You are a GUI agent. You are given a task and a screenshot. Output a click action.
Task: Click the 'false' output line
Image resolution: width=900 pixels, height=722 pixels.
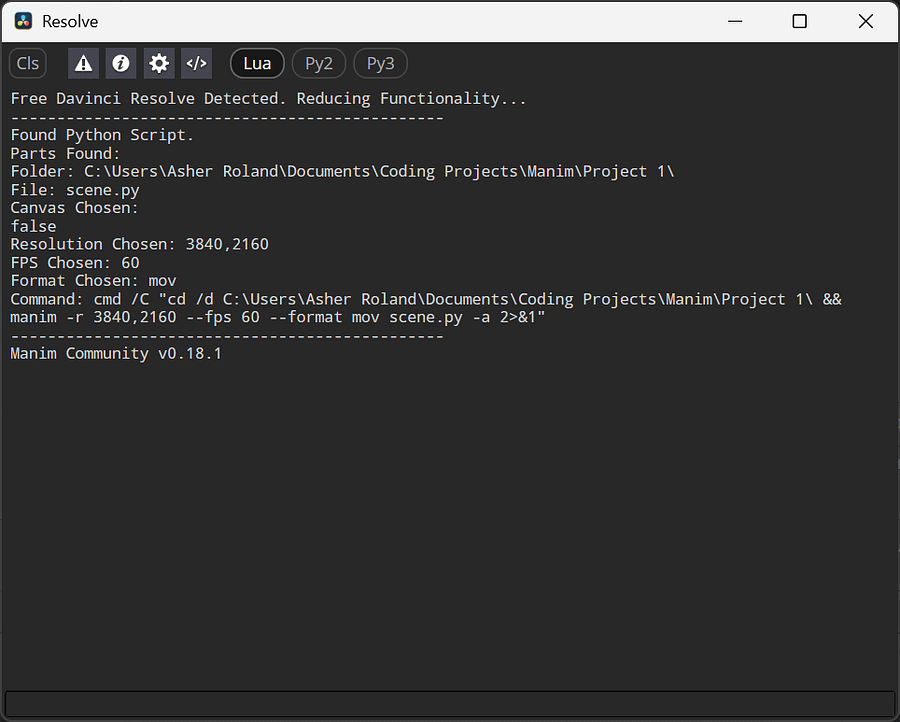tap(33, 226)
